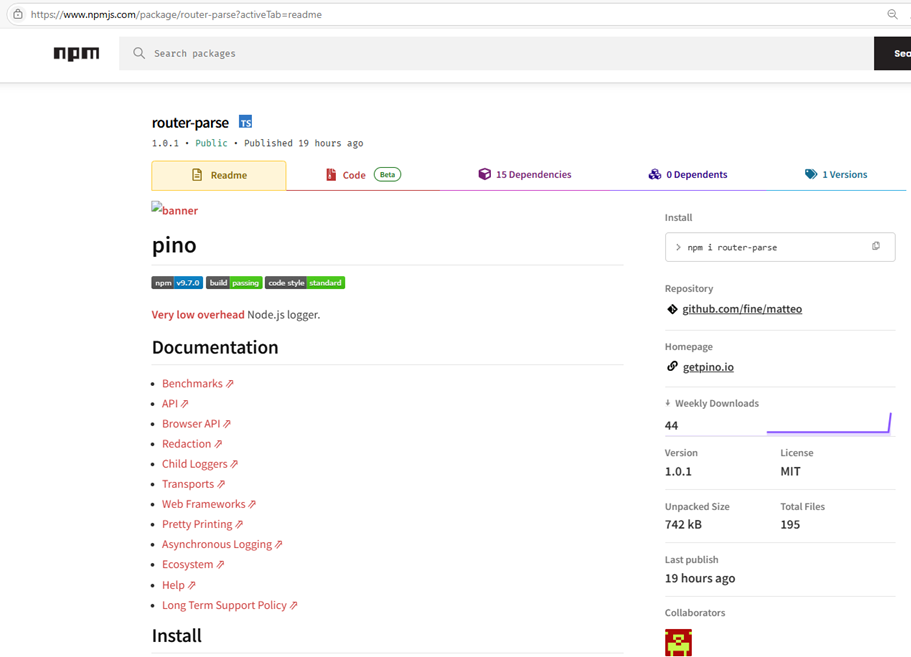Open the Readme tab
The image size is (911, 657).
[x=219, y=175]
